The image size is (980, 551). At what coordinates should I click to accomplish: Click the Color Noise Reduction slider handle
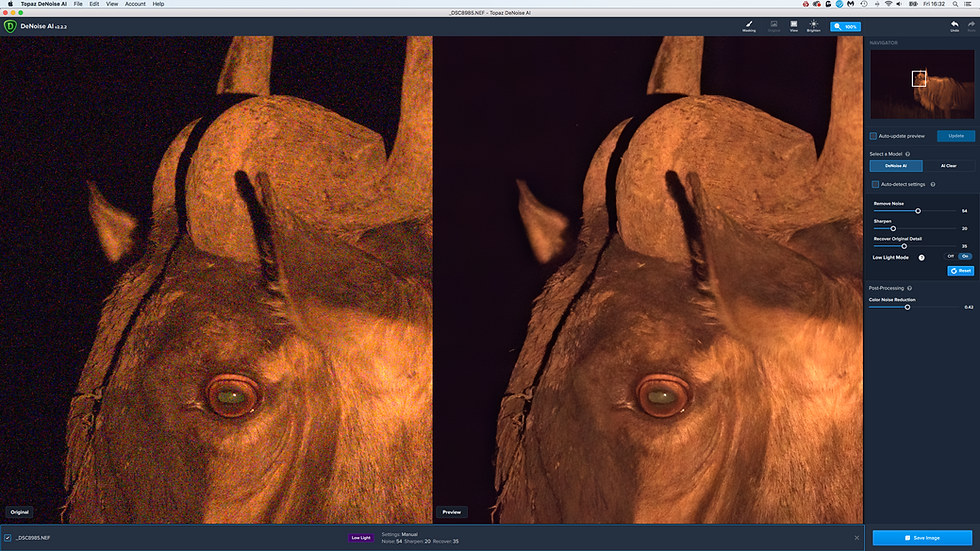coord(908,307)
